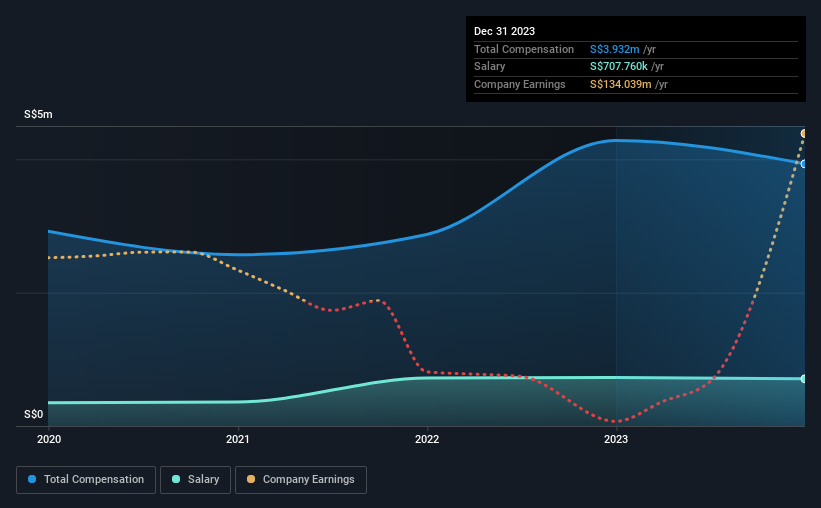
Task: Click the S$0 y-axis label
Action: tap(34, 414)
